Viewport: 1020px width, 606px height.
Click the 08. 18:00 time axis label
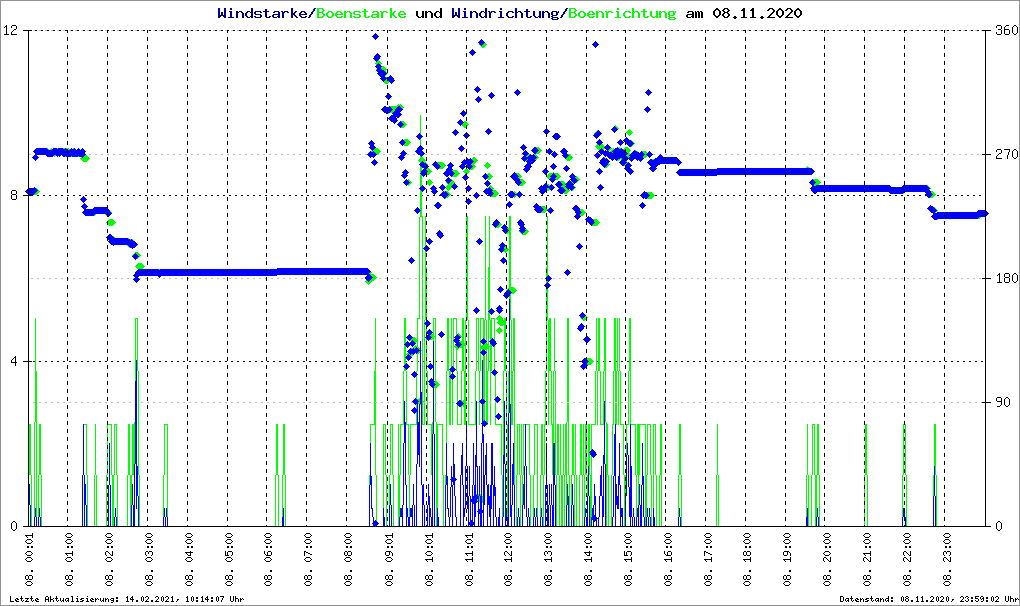click(747, 560)
